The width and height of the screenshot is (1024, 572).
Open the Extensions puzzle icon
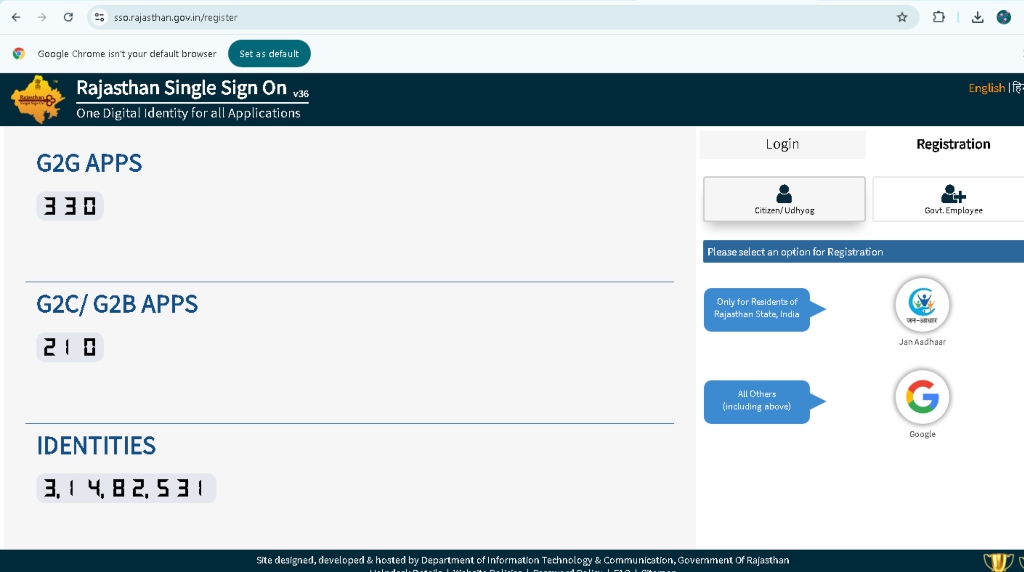click(938, 18)
